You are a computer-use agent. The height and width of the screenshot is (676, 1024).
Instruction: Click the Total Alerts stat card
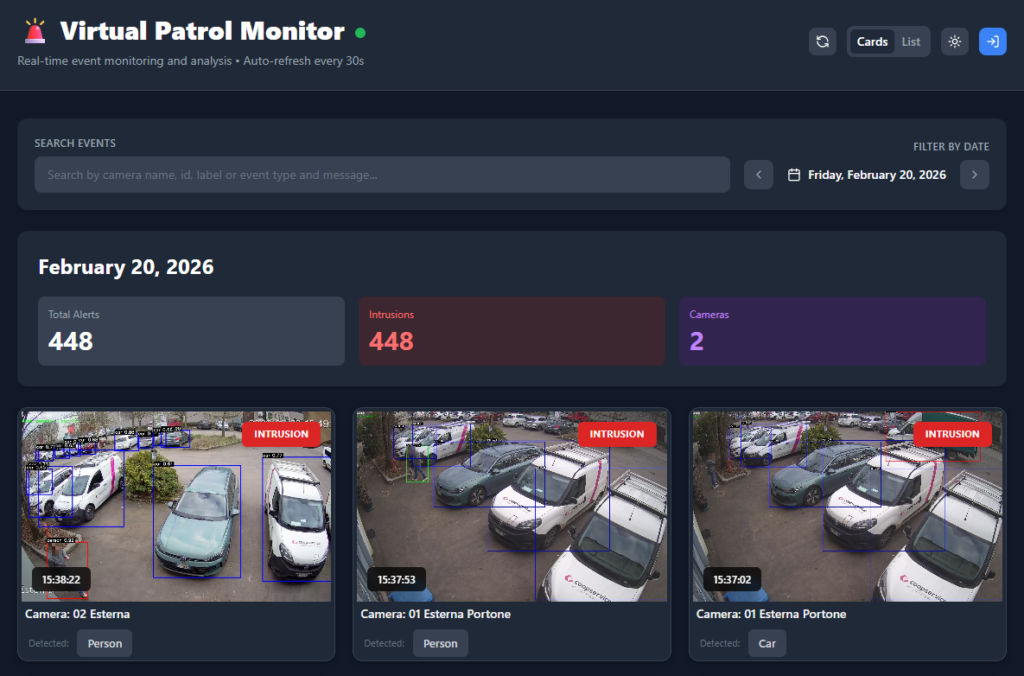click(x=191, y=329)
